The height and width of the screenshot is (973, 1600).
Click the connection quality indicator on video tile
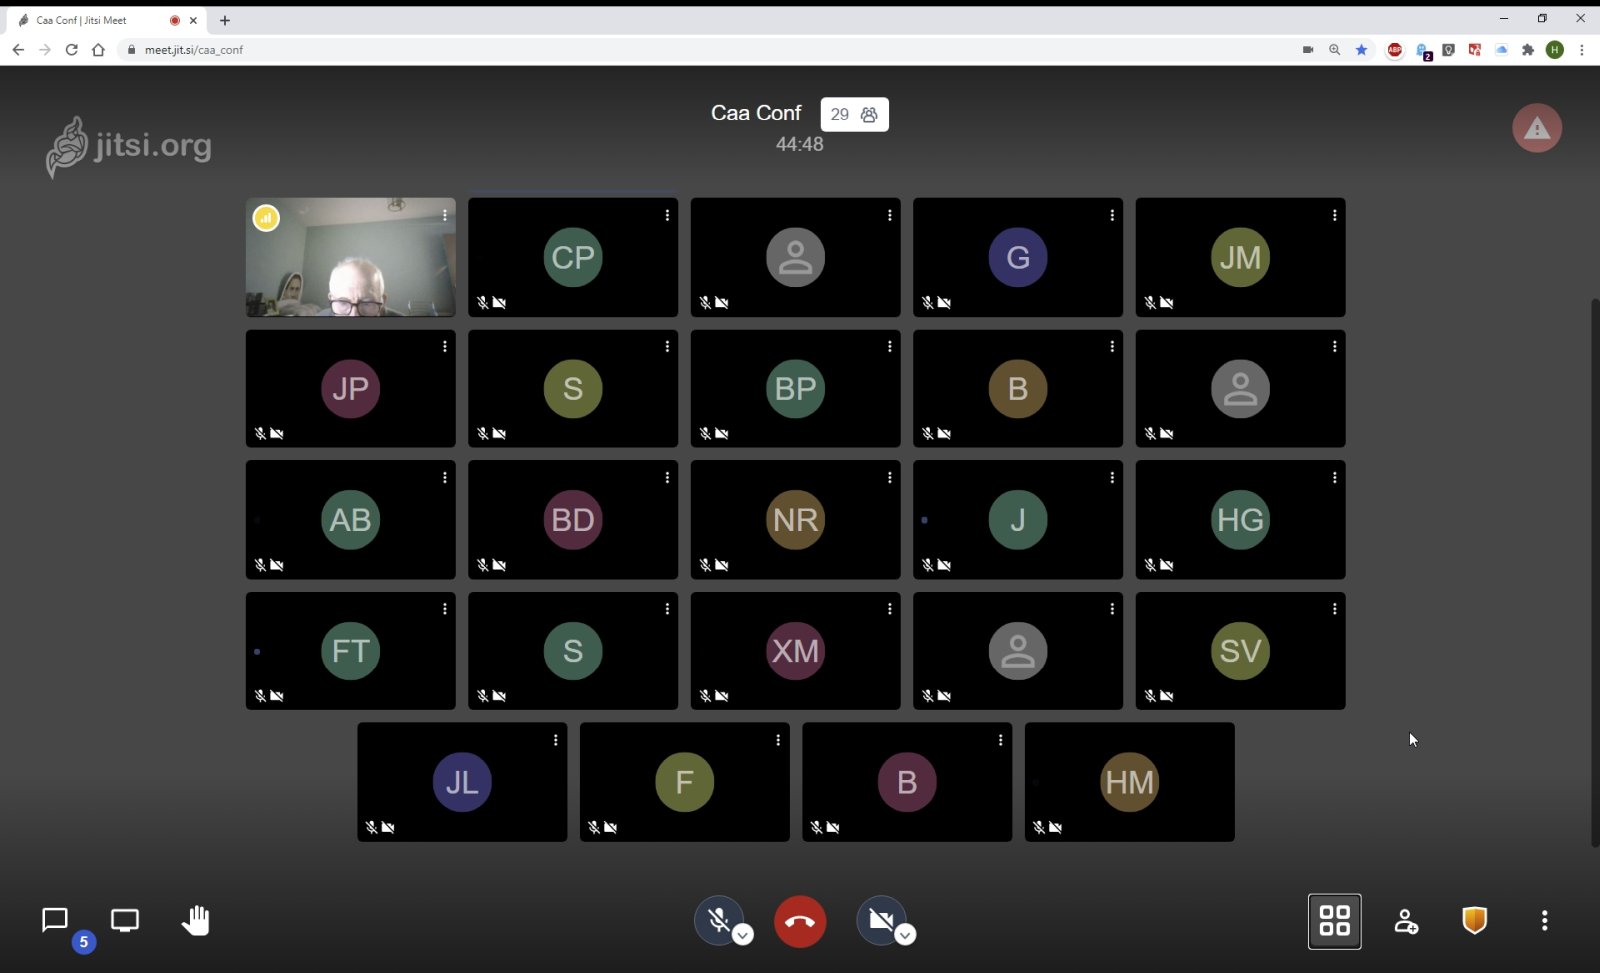pos(266,218)
